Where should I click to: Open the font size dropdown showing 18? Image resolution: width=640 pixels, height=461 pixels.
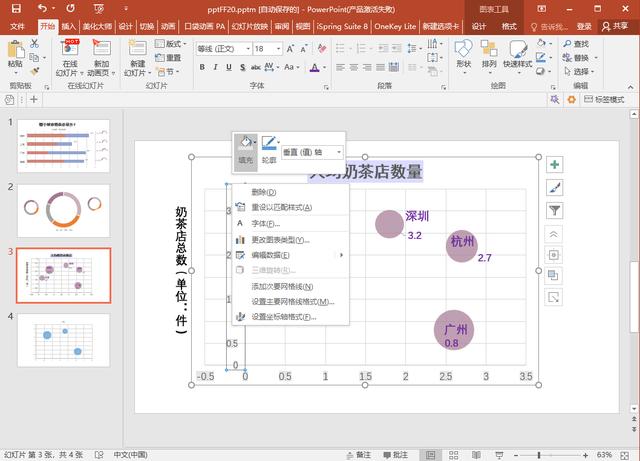[277, 48]
